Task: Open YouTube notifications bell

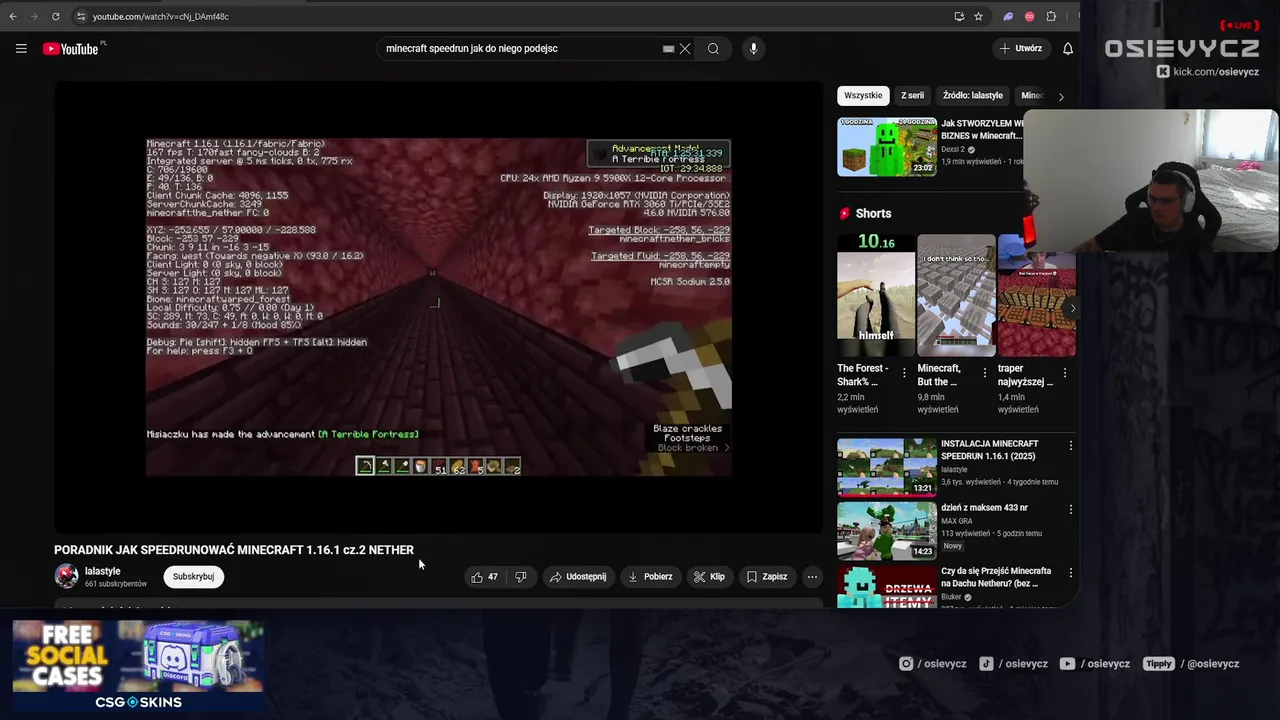Action: 1067,48
